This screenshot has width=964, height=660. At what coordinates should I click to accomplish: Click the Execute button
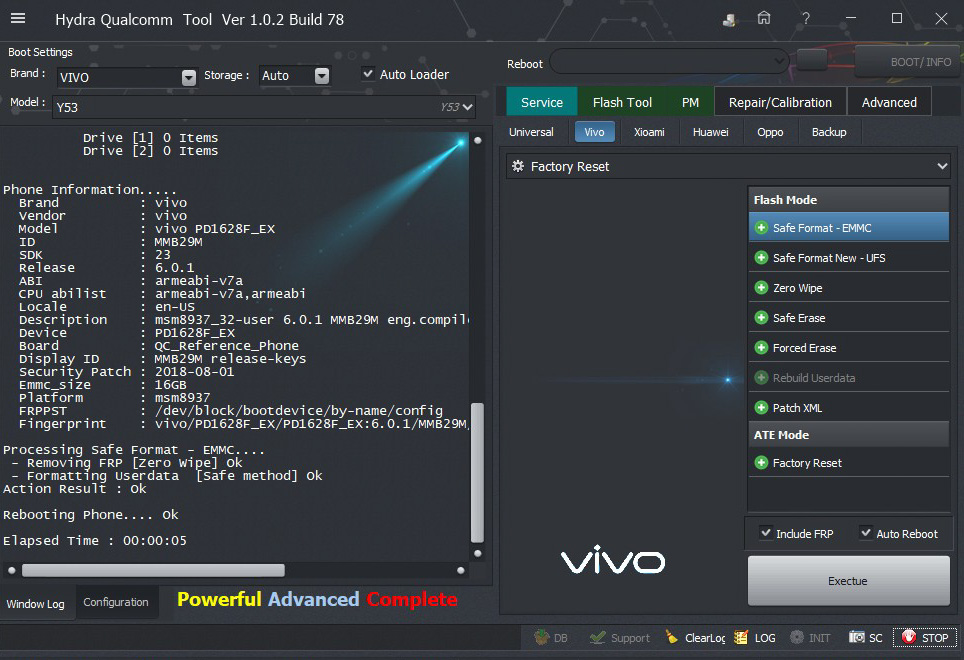tap(848, 581)
